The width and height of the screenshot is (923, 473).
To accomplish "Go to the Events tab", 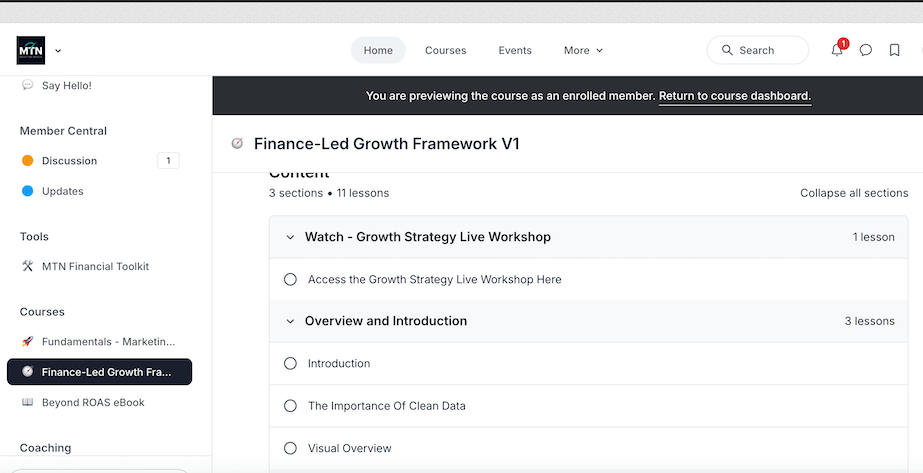I will (x=515, y=50).
